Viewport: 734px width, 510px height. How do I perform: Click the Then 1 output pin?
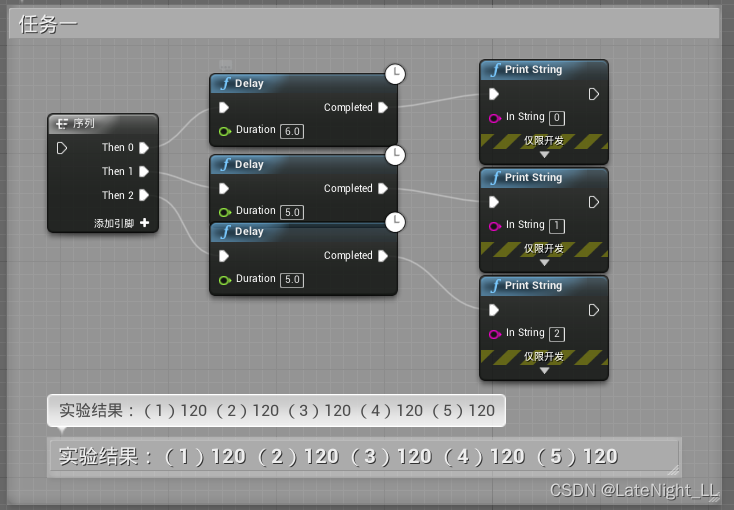click(144, 171)
